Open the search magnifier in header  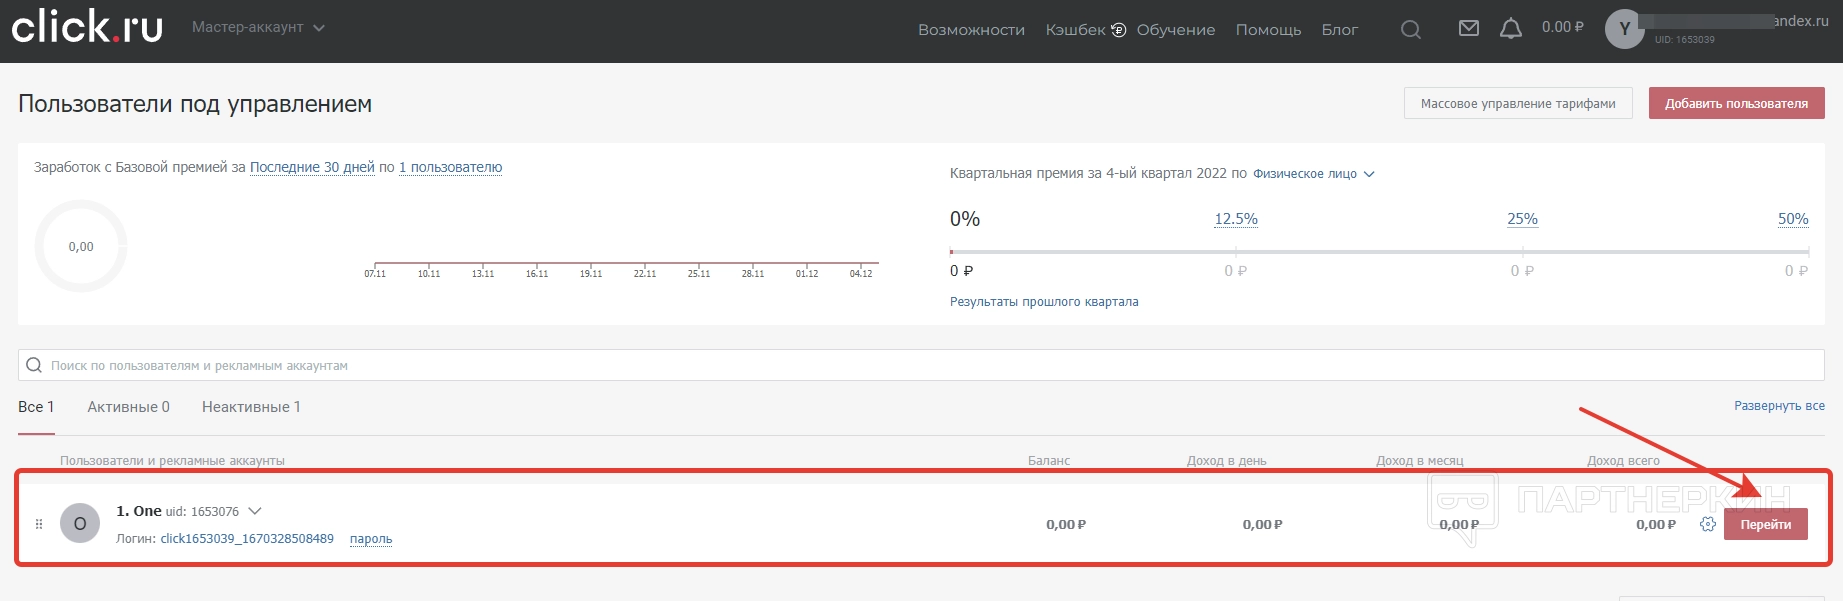1410,30
